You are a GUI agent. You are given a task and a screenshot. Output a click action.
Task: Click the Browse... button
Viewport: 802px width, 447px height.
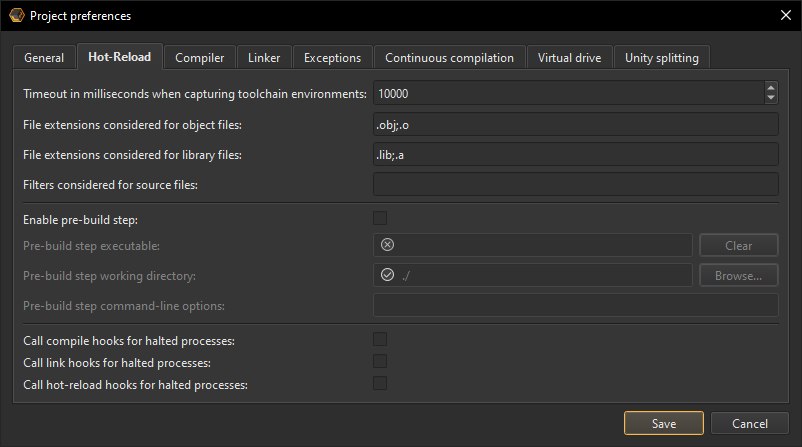(x=739, y=276)
